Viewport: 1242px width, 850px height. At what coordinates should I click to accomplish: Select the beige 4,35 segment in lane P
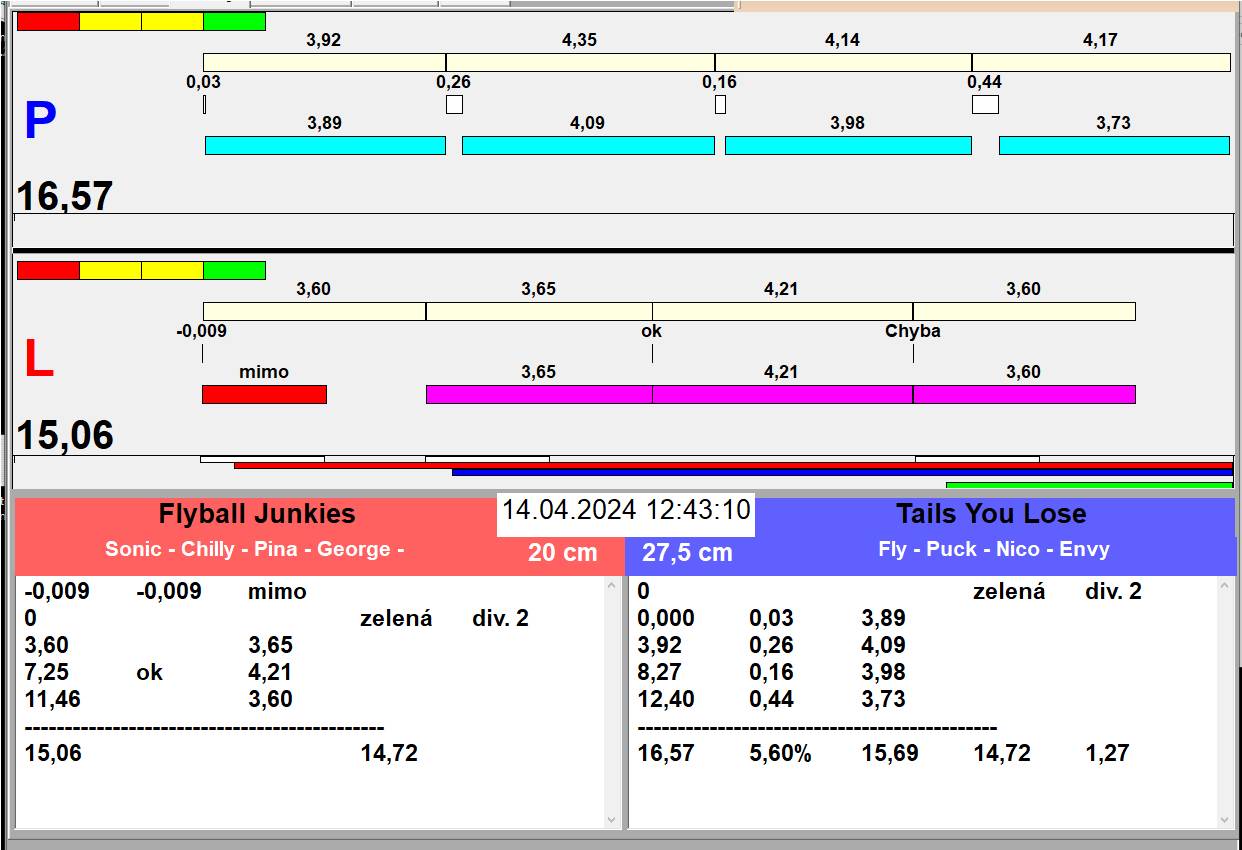tap(580, 62)
